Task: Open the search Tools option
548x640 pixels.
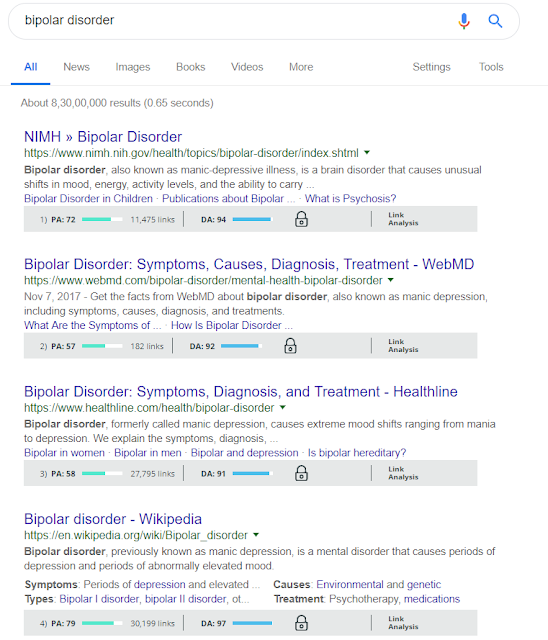Action: [491, 67]
